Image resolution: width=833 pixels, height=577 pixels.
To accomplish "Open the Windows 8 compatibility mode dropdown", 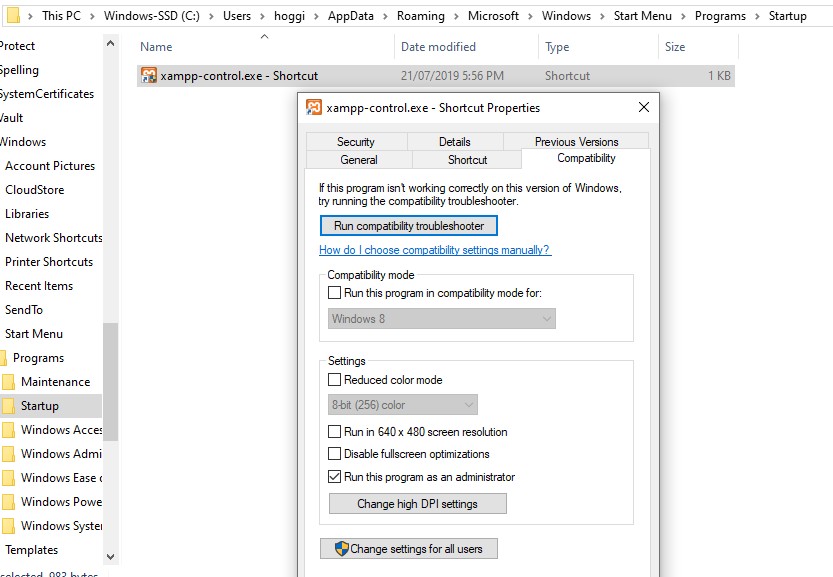I will [546, 316].
